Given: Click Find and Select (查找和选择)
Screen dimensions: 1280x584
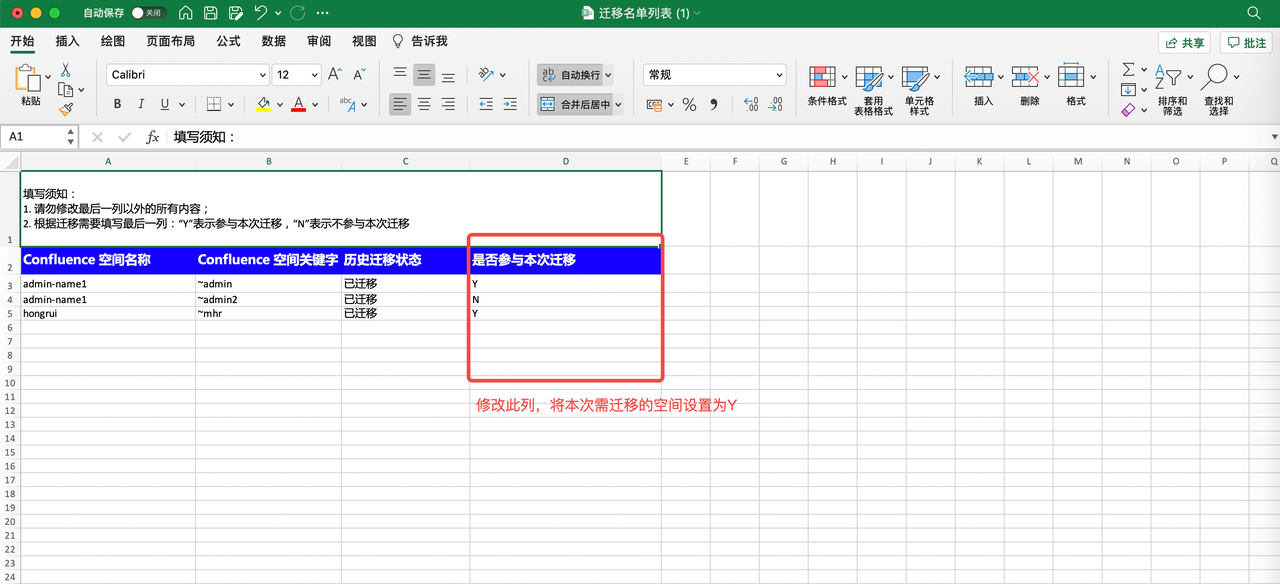Looking at the screenshot, I should point(1218,90).
